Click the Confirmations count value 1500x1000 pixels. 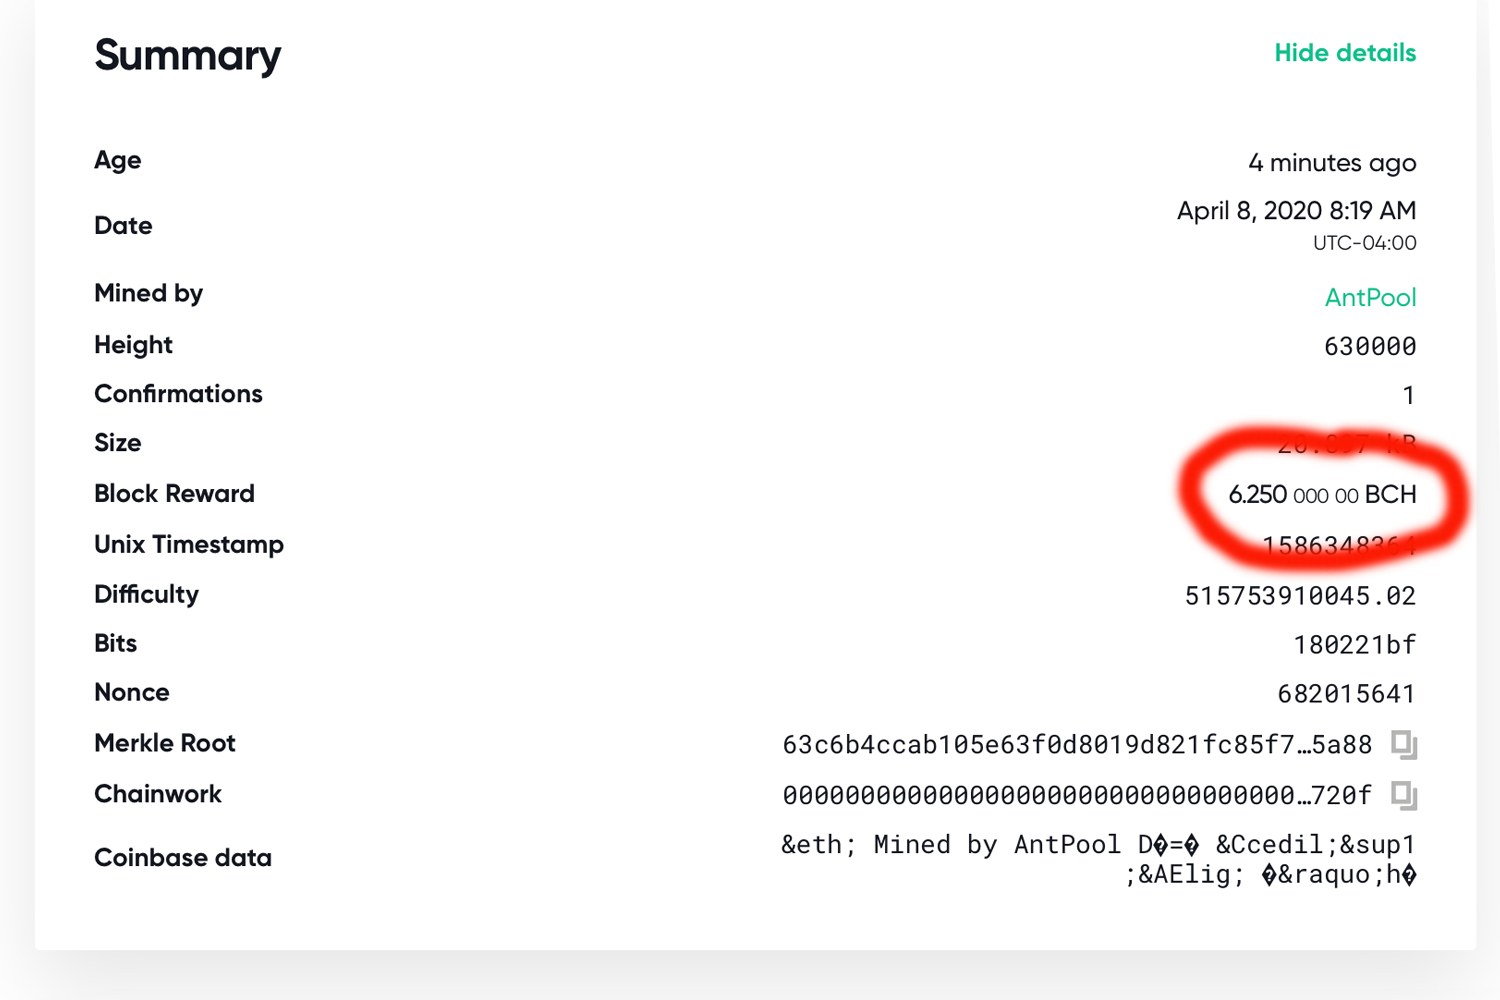(1408, 396)
